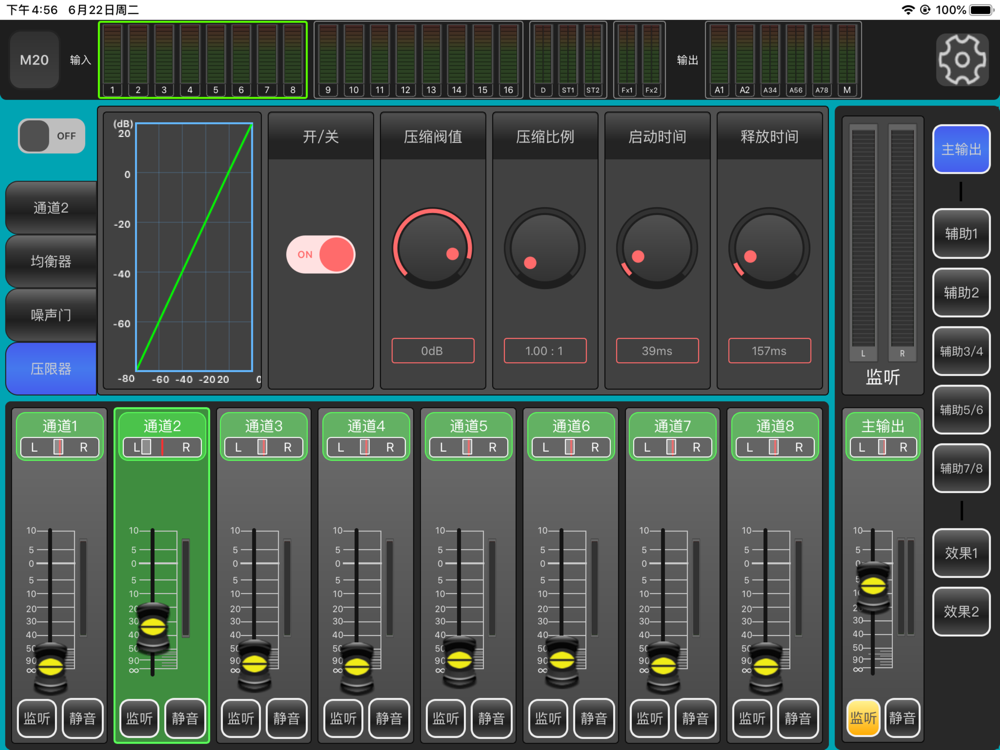
Task: Switch to the 均衡器 equalizer tab
Action: pos(51,261)
